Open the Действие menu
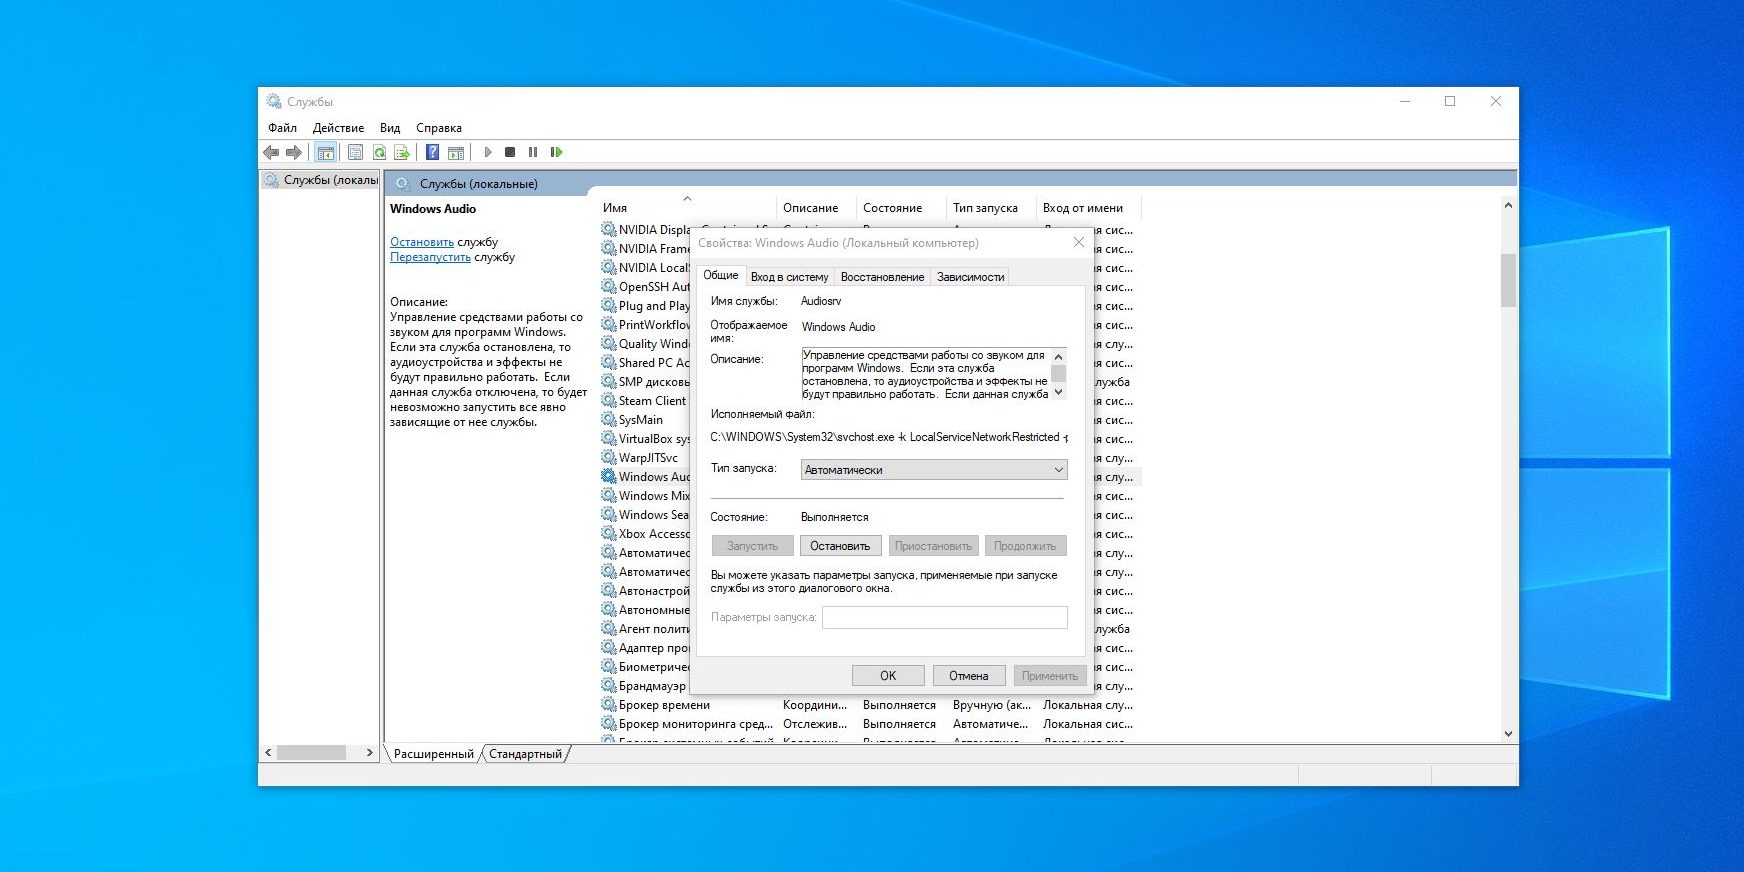1744x872 pixels. [338, 128]
